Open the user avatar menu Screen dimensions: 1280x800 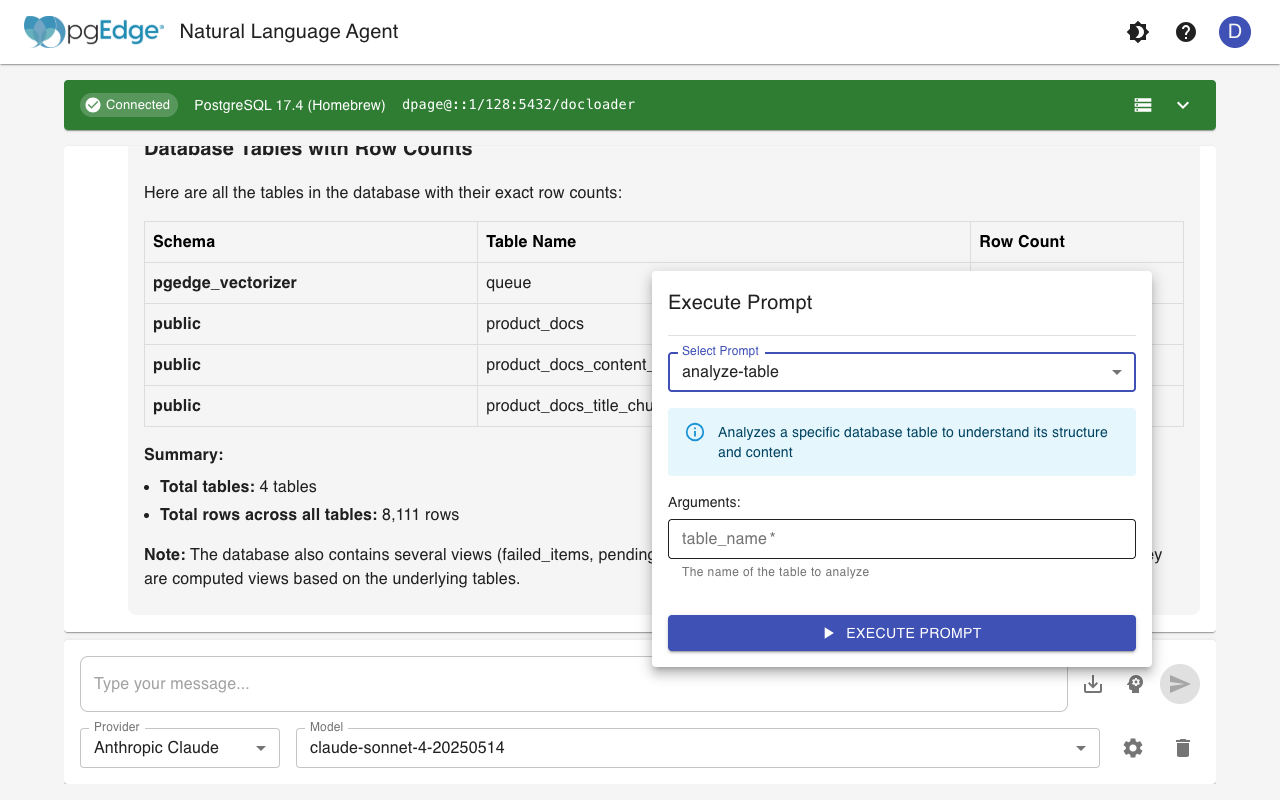tap(1234, 32)
